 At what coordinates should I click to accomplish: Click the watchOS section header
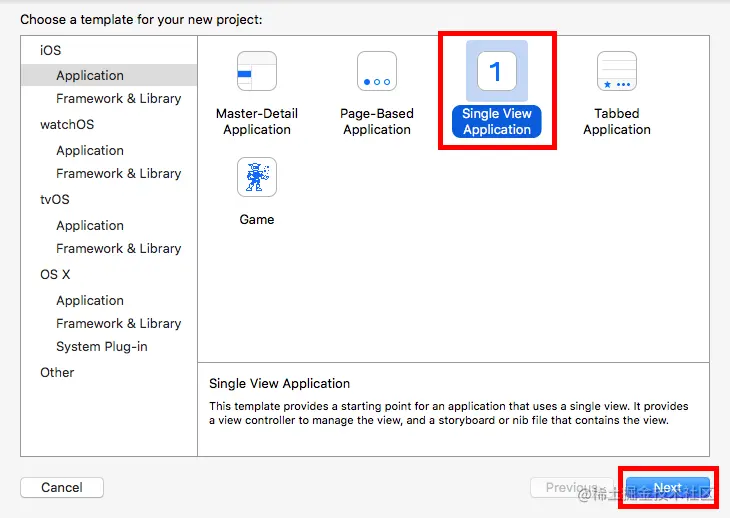click(67, 124)
